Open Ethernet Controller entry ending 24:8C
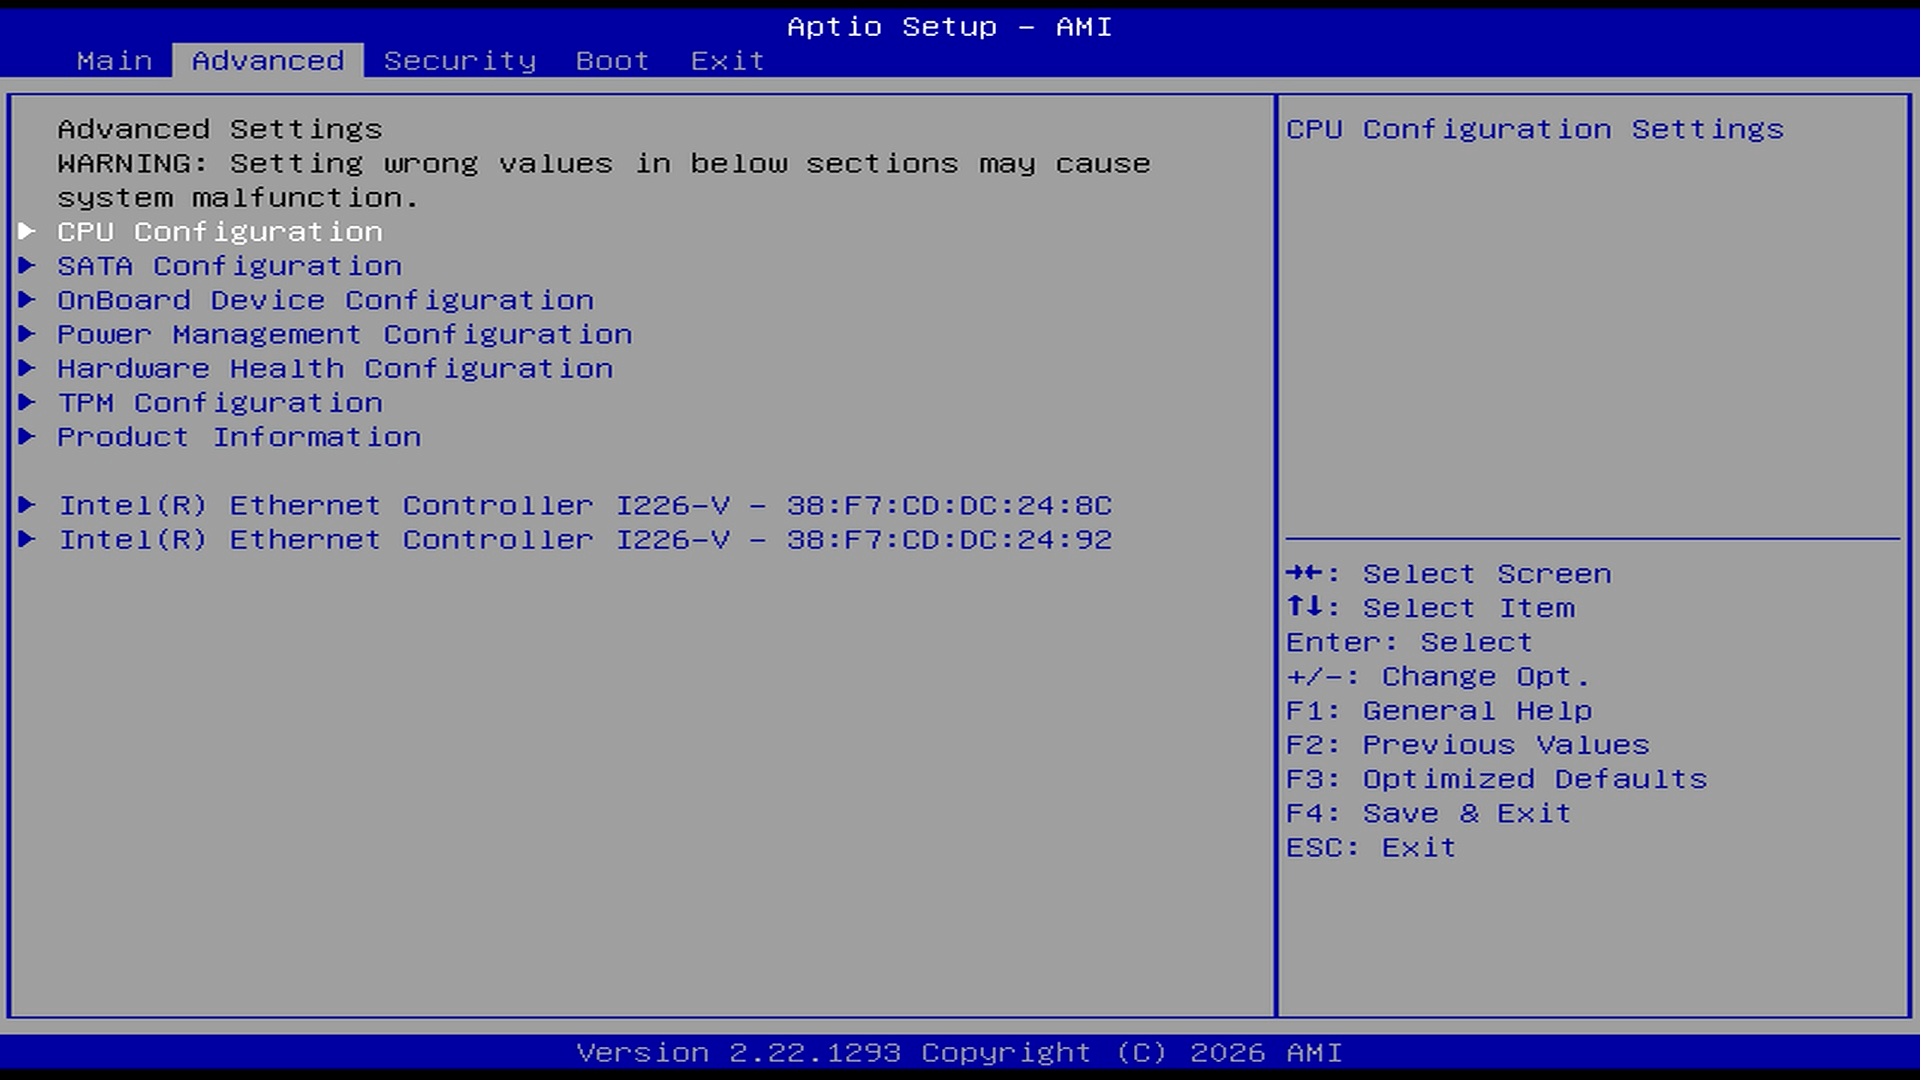The height and width of the screenshot is (1080, 1920). coord(585,506)
